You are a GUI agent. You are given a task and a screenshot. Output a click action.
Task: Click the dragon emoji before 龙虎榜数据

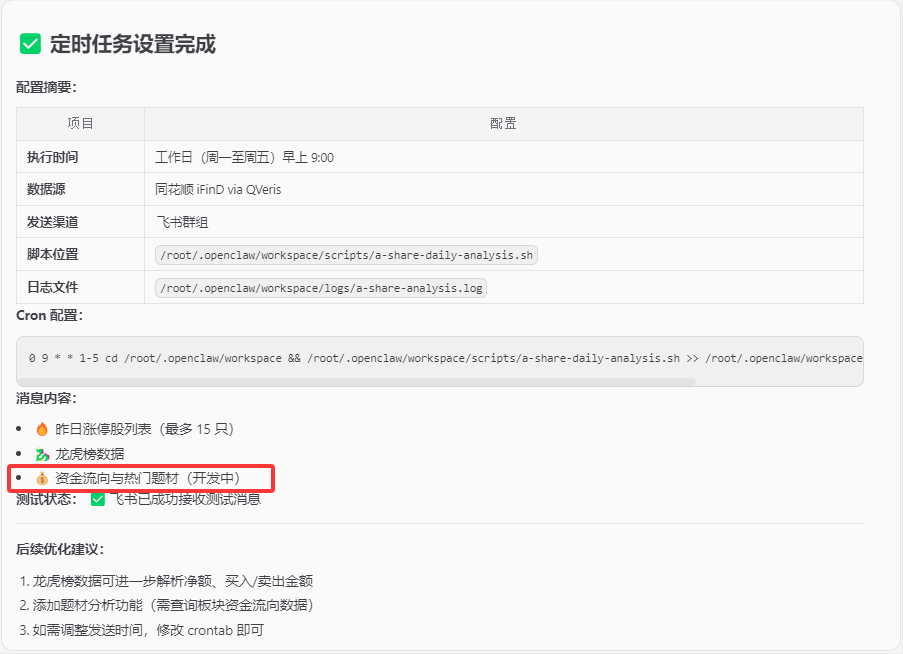pyautogui.click(x=42, y=454)
